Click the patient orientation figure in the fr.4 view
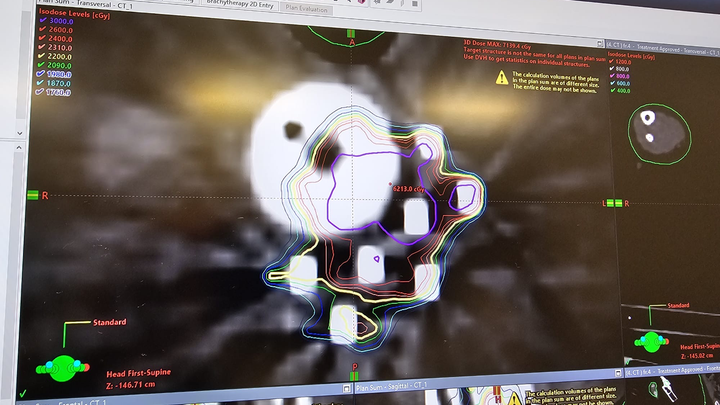The height and width of the screenshot is (405, 720). pos(651,342)
